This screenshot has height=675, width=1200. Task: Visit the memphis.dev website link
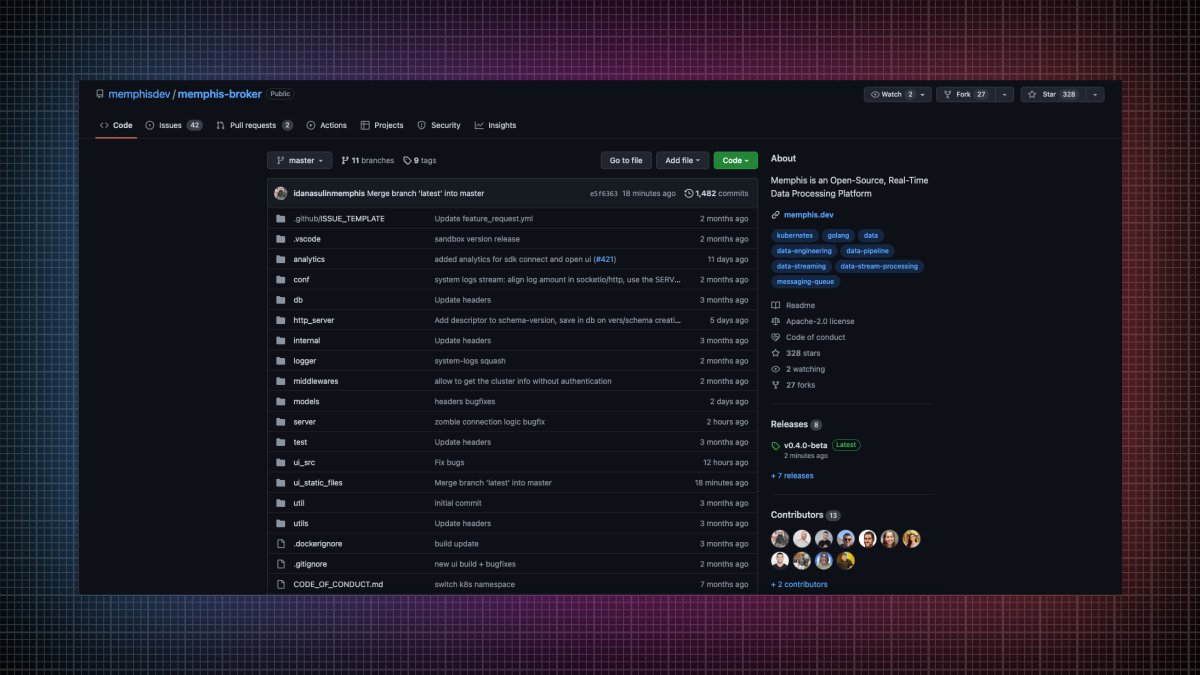pos(809,215)
